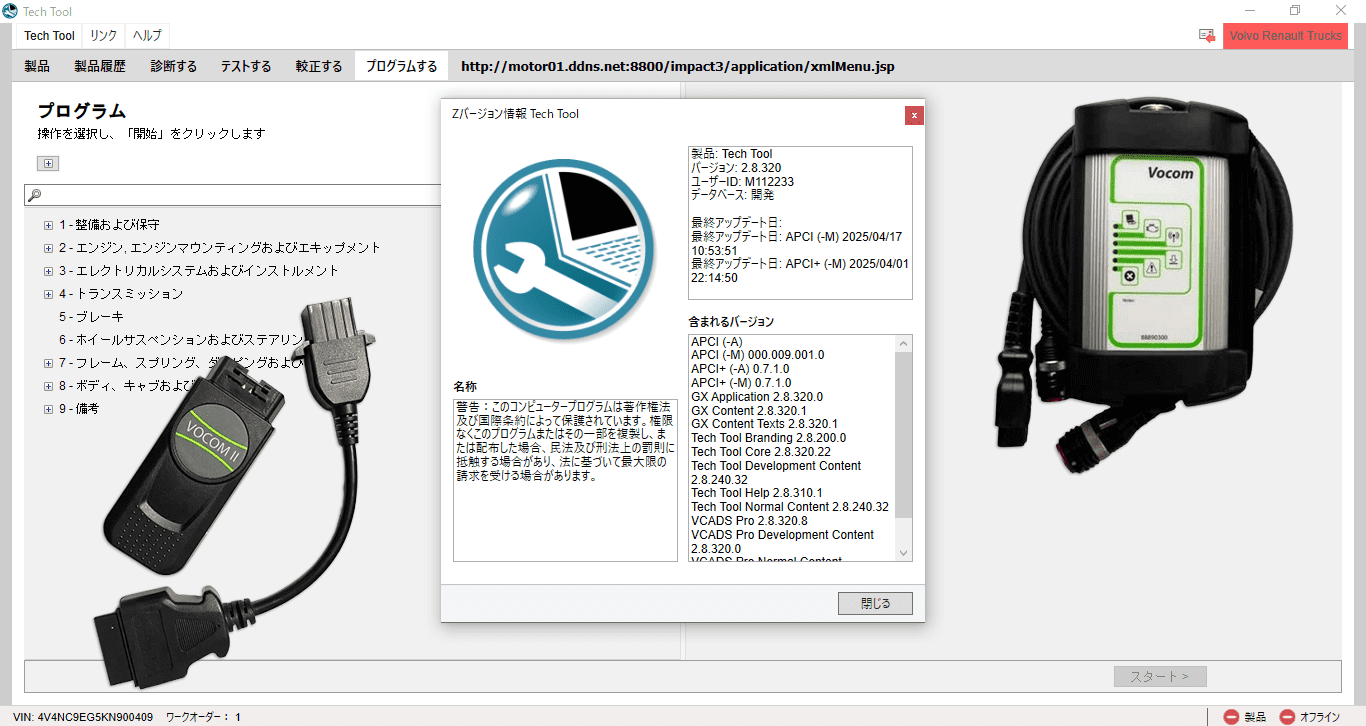1366x726 pixels.
Task: Select the GX Application 2.8.320.0 entry
Action: [756, 397]
